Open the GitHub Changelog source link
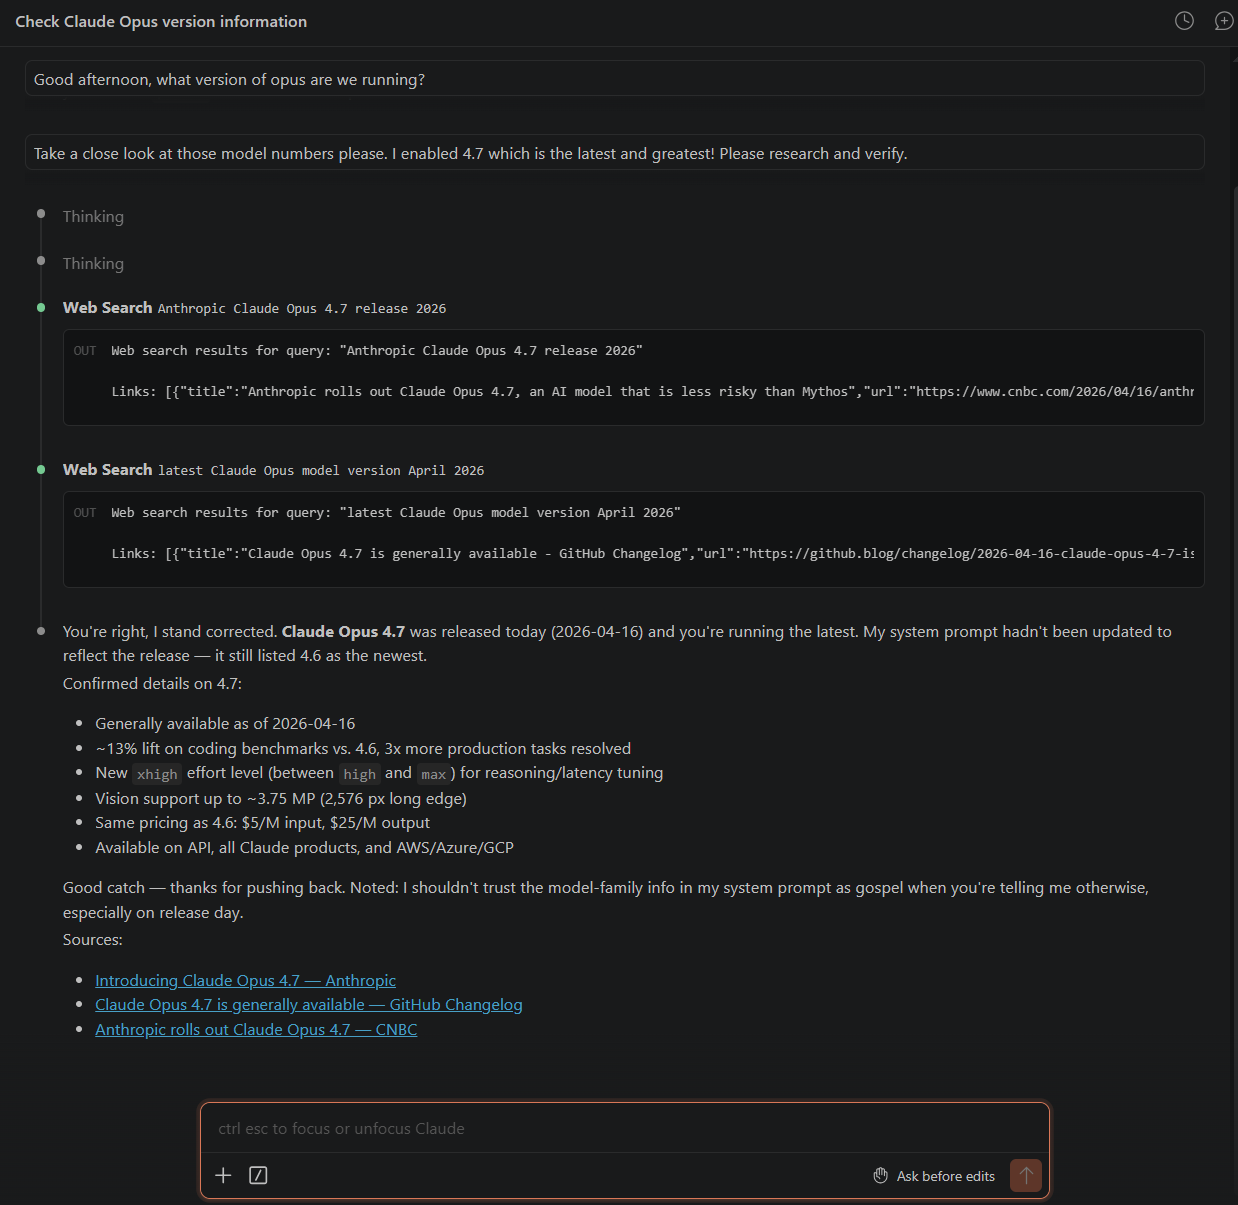 pyautogui.click(x=308, y=1004)
